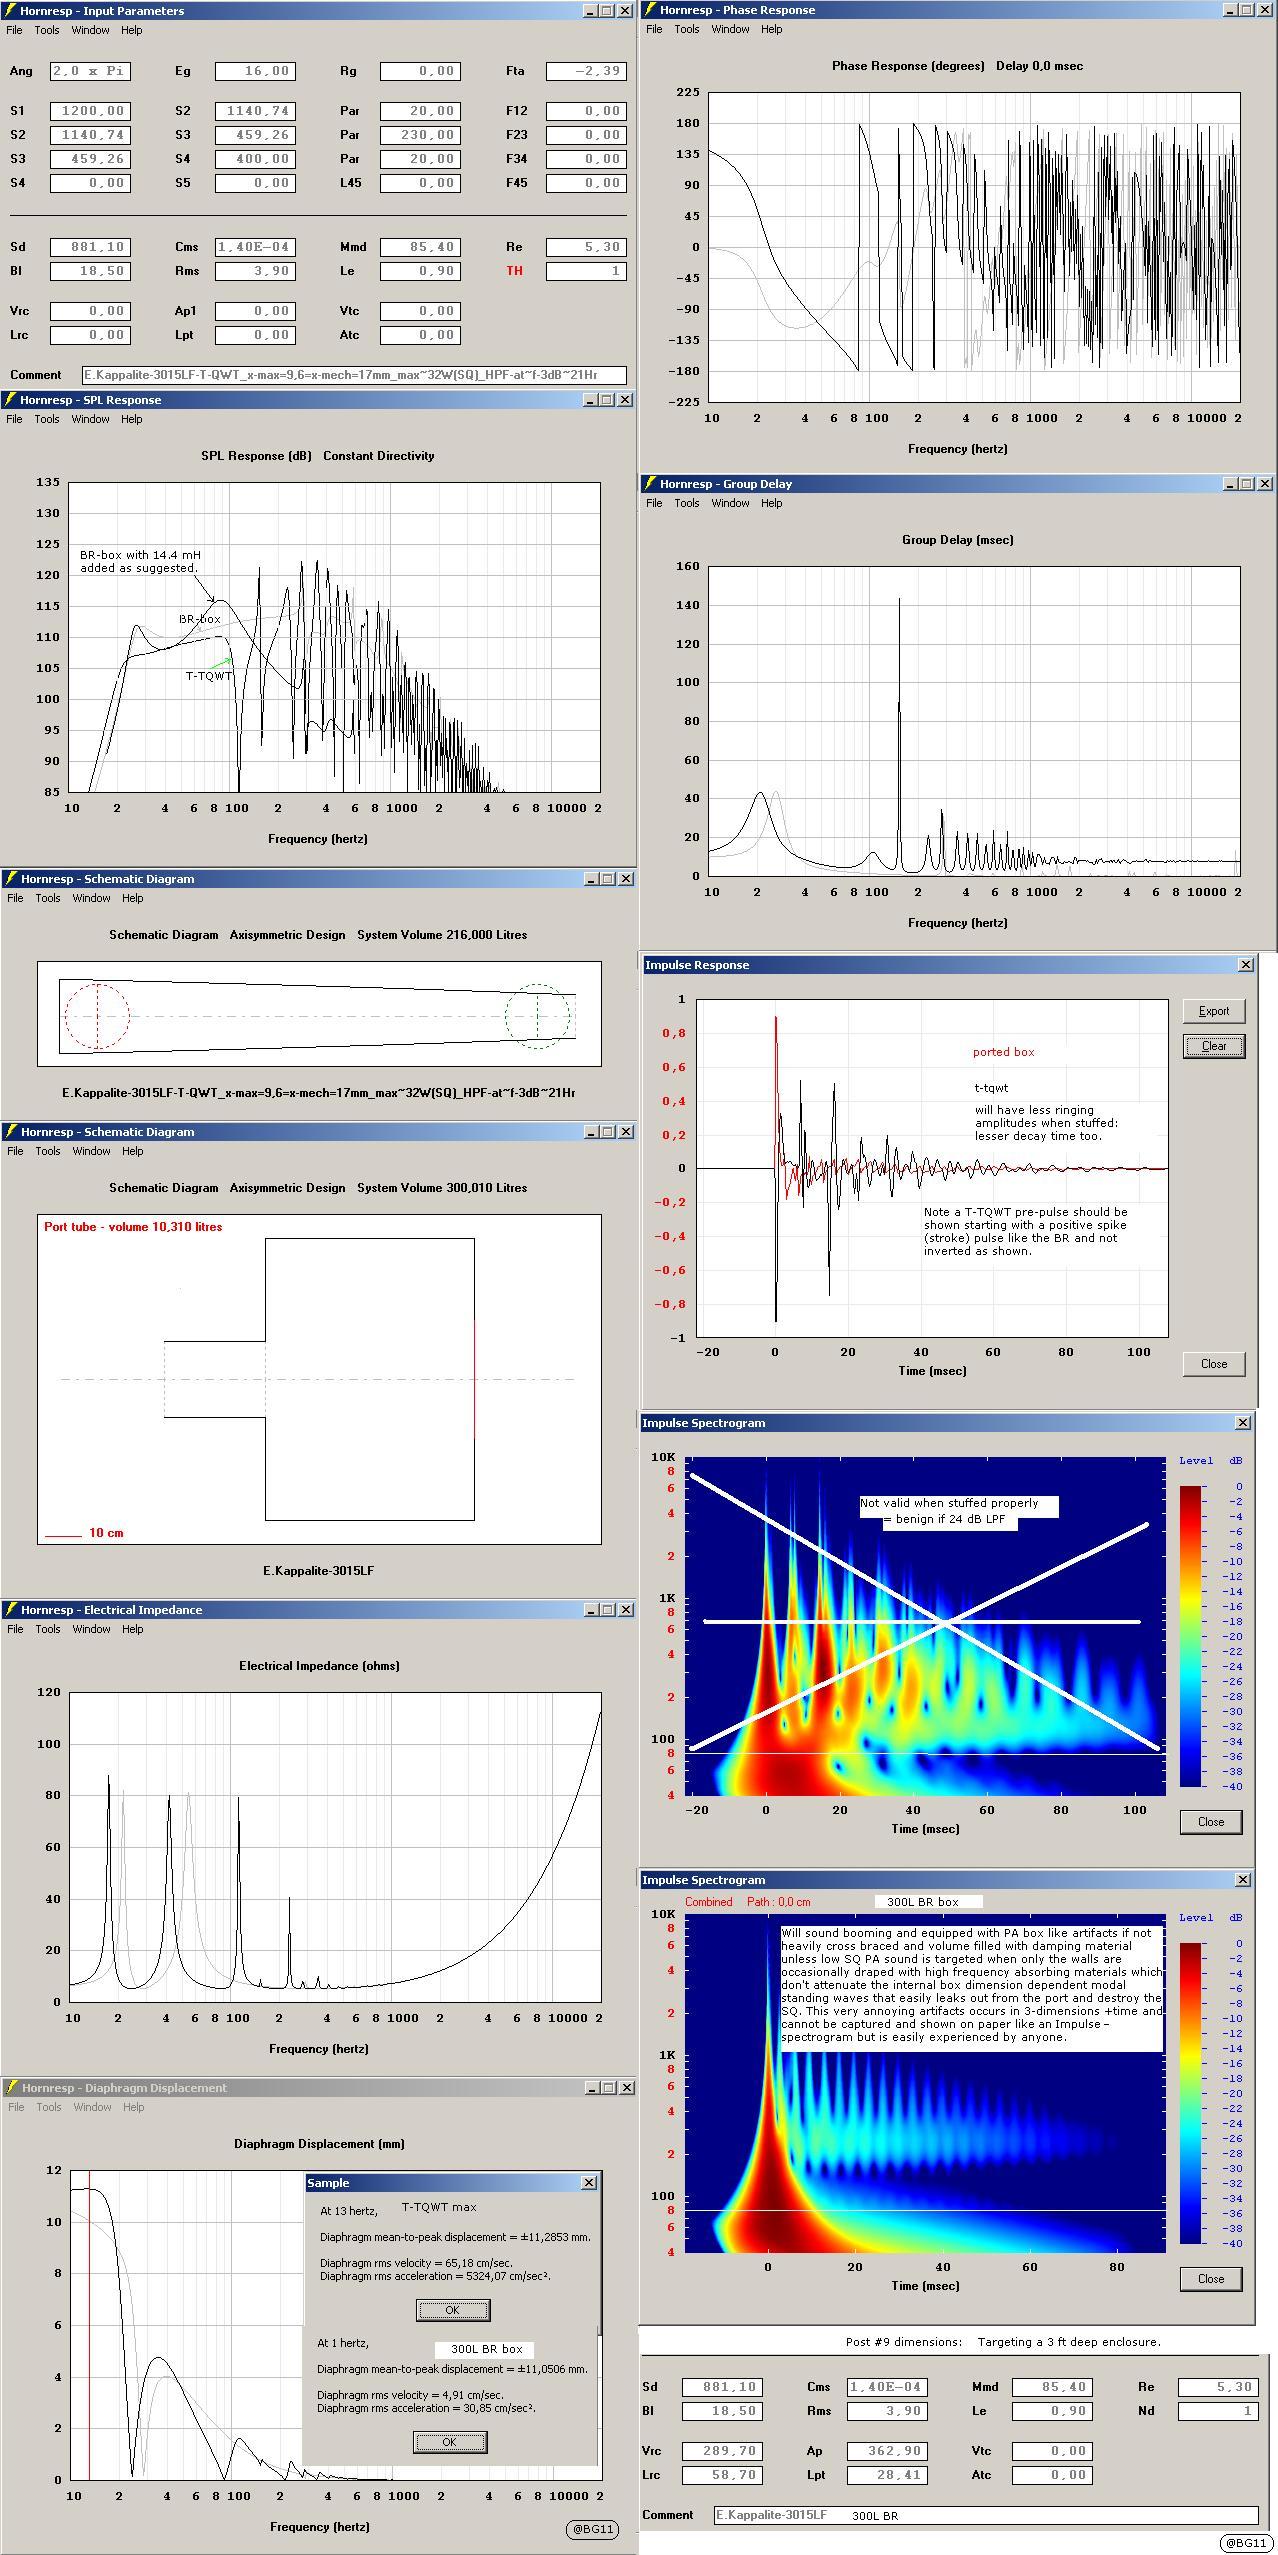The width and height of the screenshot is (1278, 2555).
Task: Close 300L BR Impulse Spectrogram with X
Action: (x=1243, y=1880)
